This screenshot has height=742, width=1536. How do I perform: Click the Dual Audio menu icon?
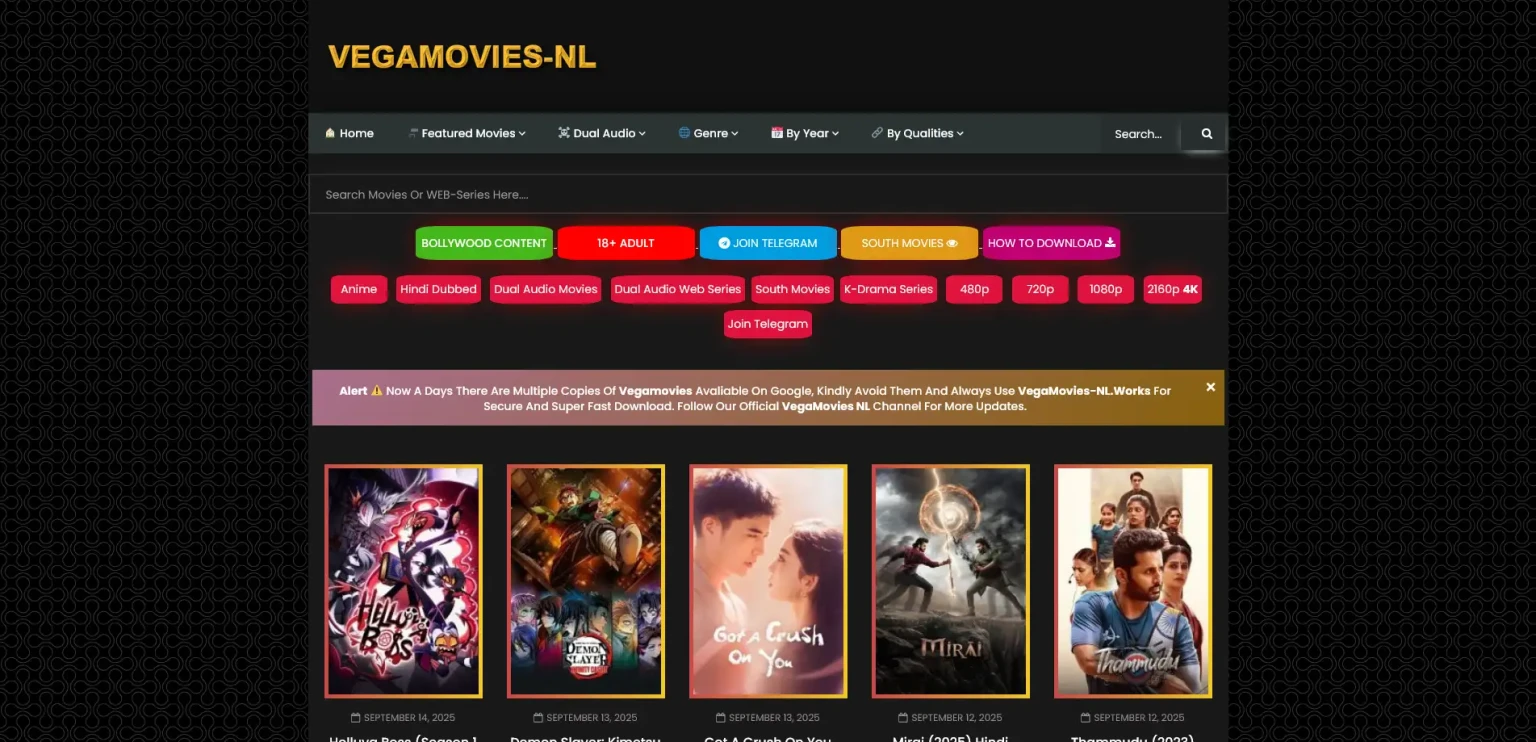pyautogui.click(x=564, y=133)
